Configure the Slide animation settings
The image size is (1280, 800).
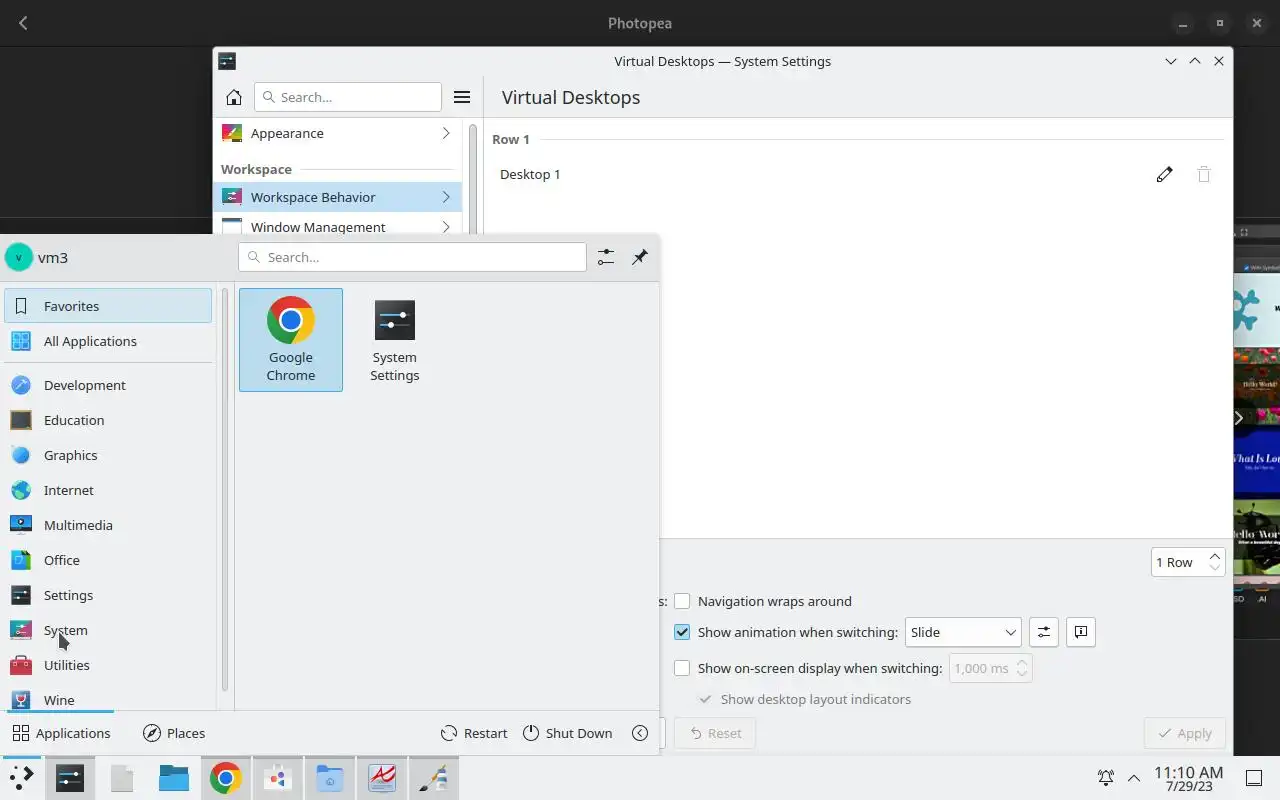1043,632
